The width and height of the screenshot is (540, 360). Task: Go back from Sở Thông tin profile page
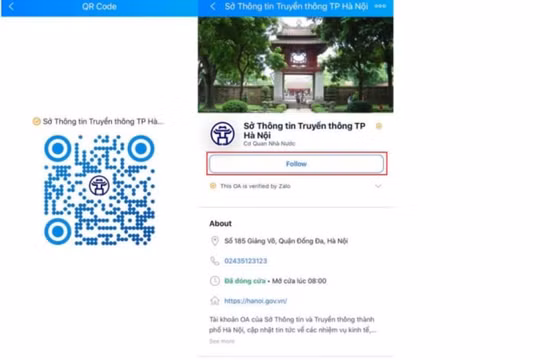(213, 6)
